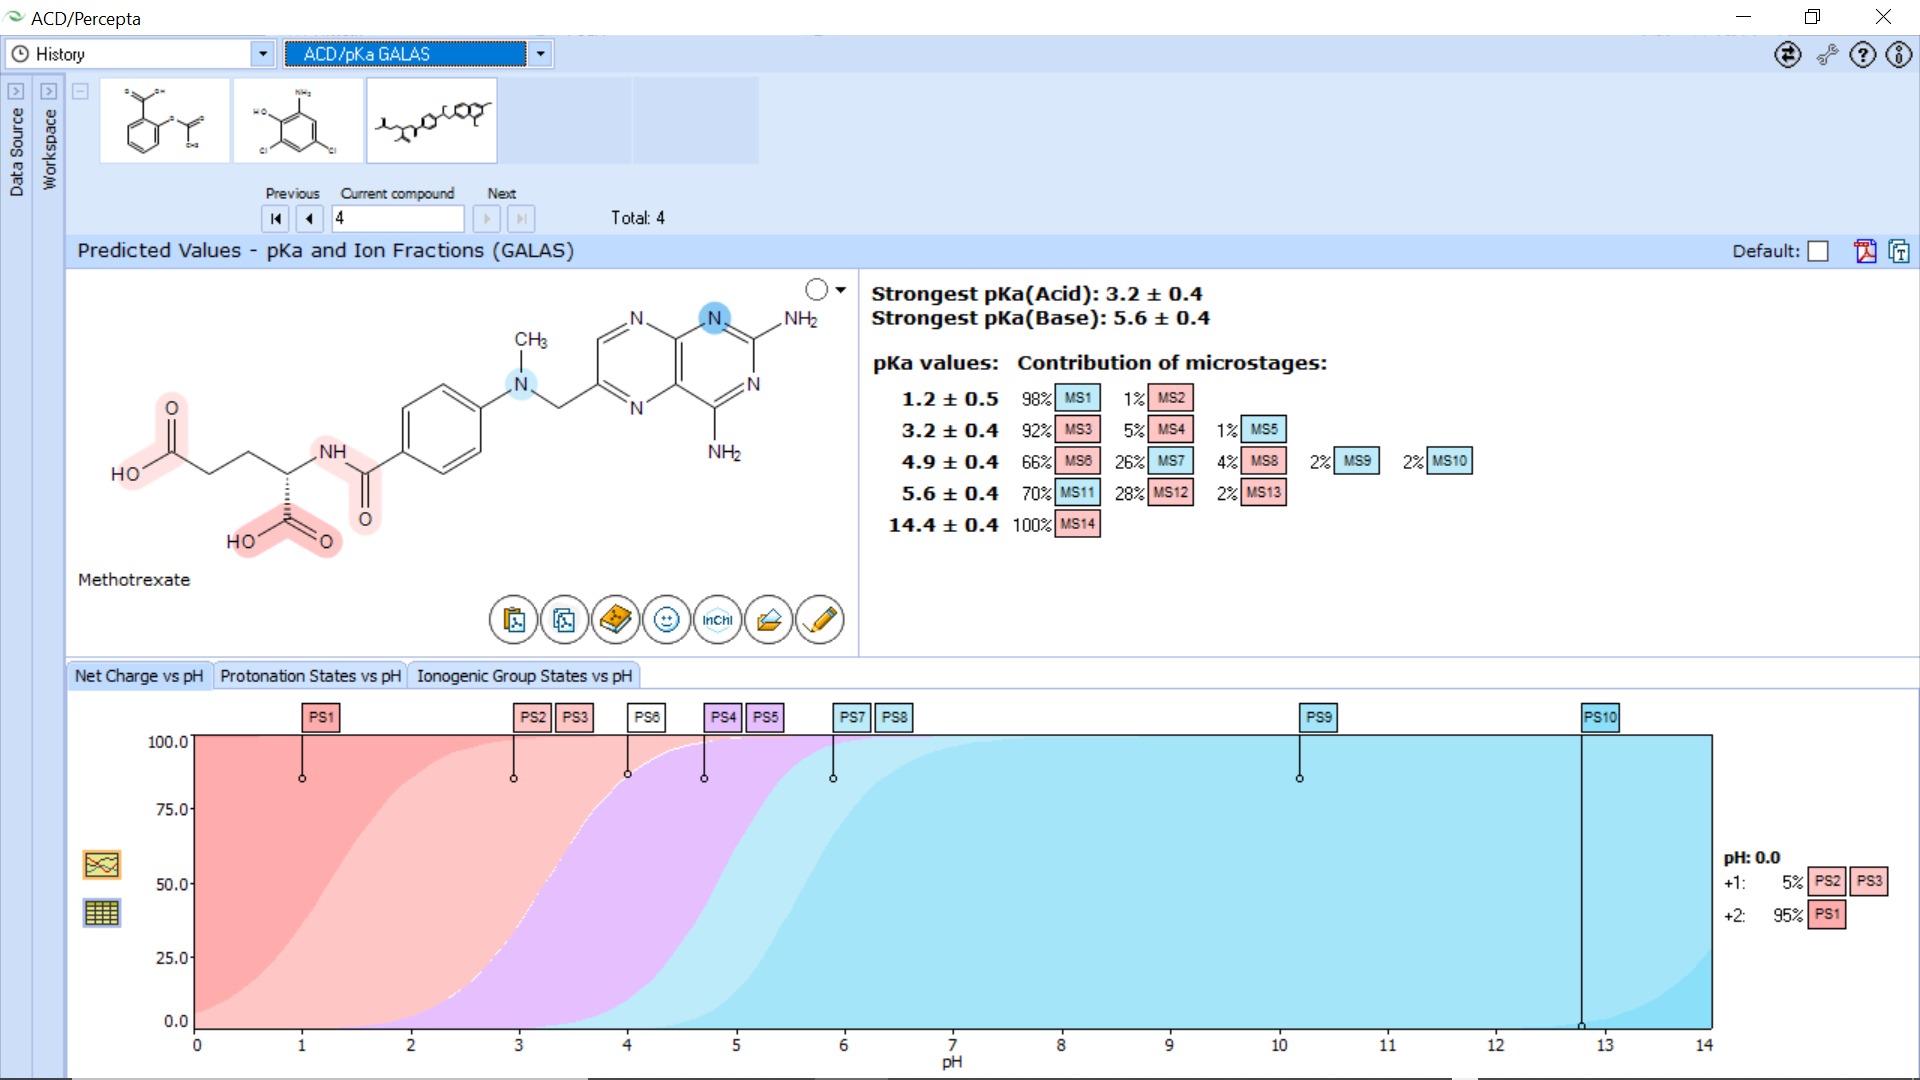This screenshot has height=1080, width=1920.
Task: Open the History dropdown arrow
Action: [263, 54]
